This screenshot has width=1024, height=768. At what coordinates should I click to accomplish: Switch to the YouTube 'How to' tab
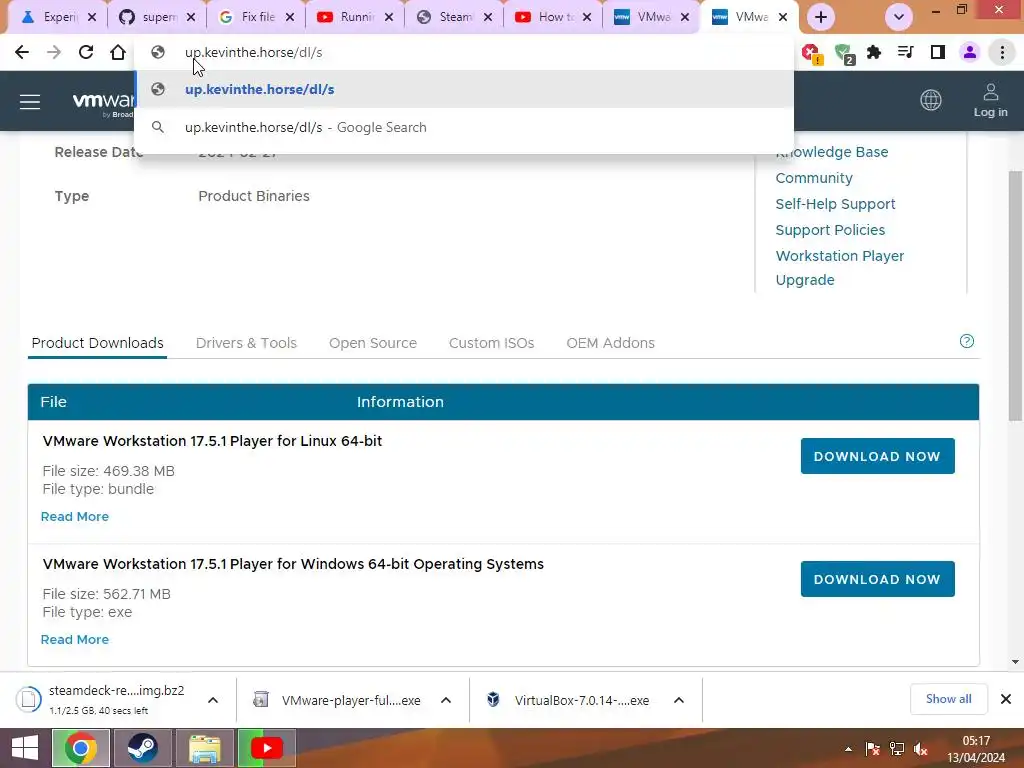click(x=552, y=17)
